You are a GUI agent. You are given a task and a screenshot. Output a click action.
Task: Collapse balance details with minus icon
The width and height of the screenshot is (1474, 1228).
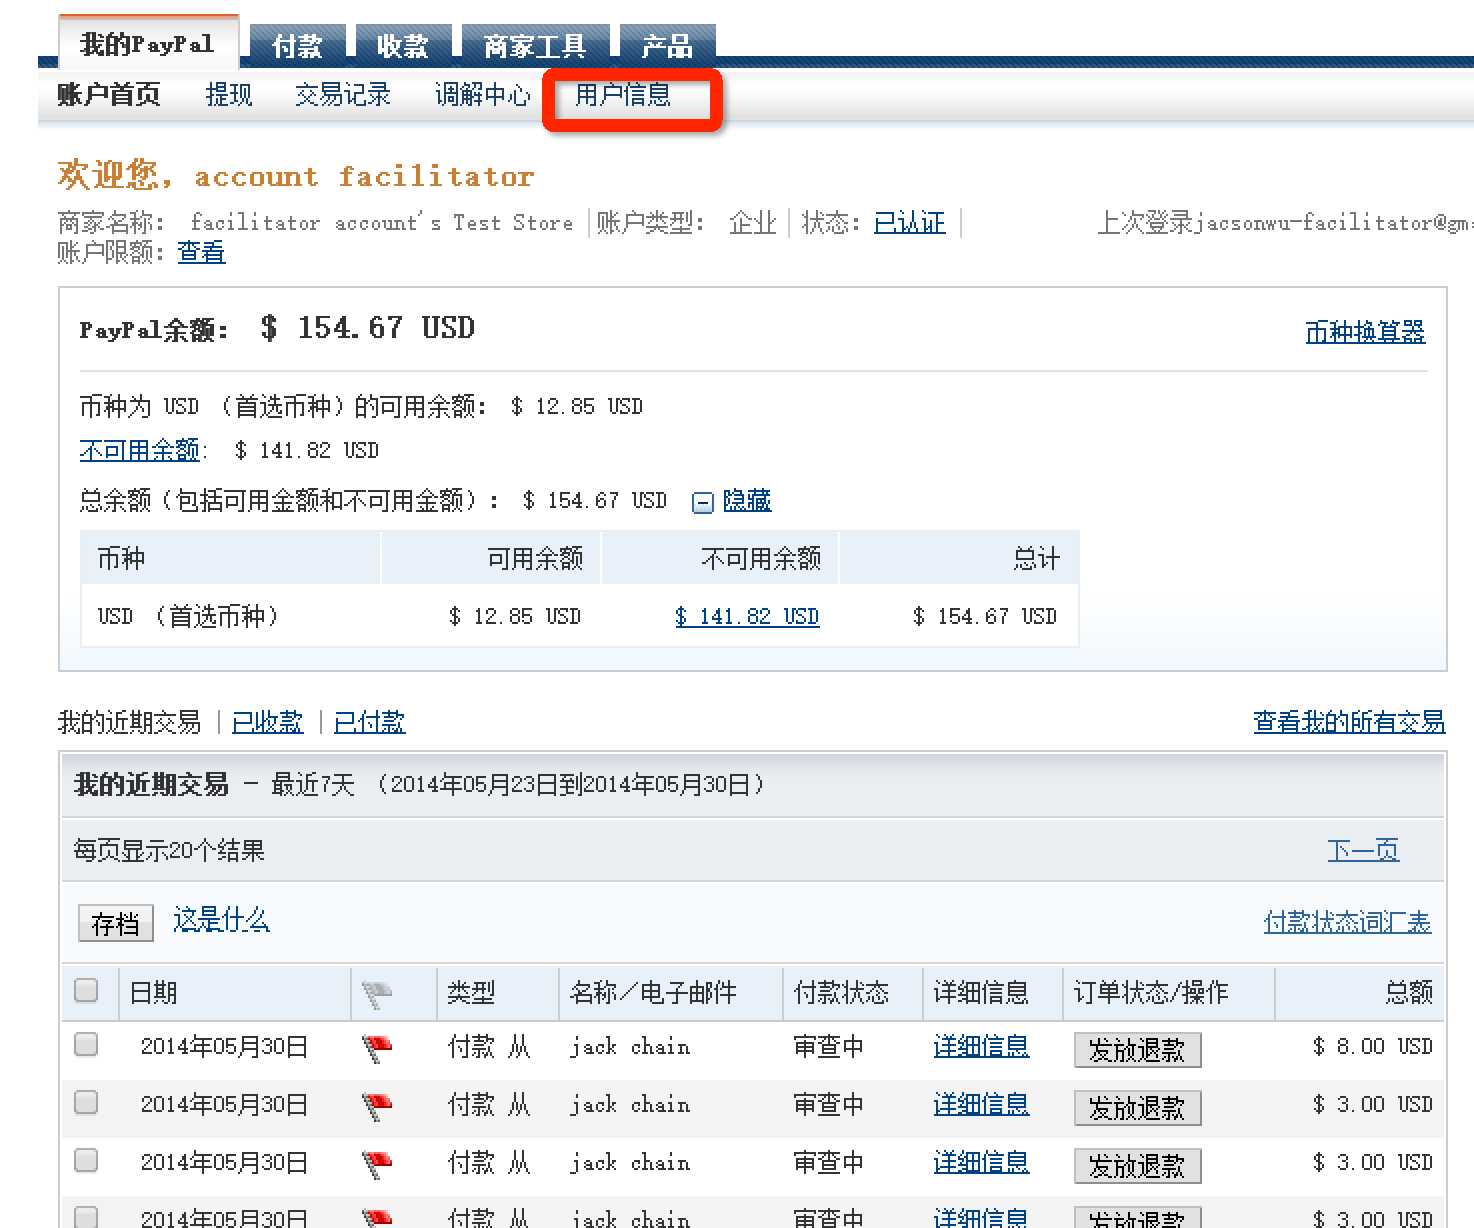pos(703,502)
